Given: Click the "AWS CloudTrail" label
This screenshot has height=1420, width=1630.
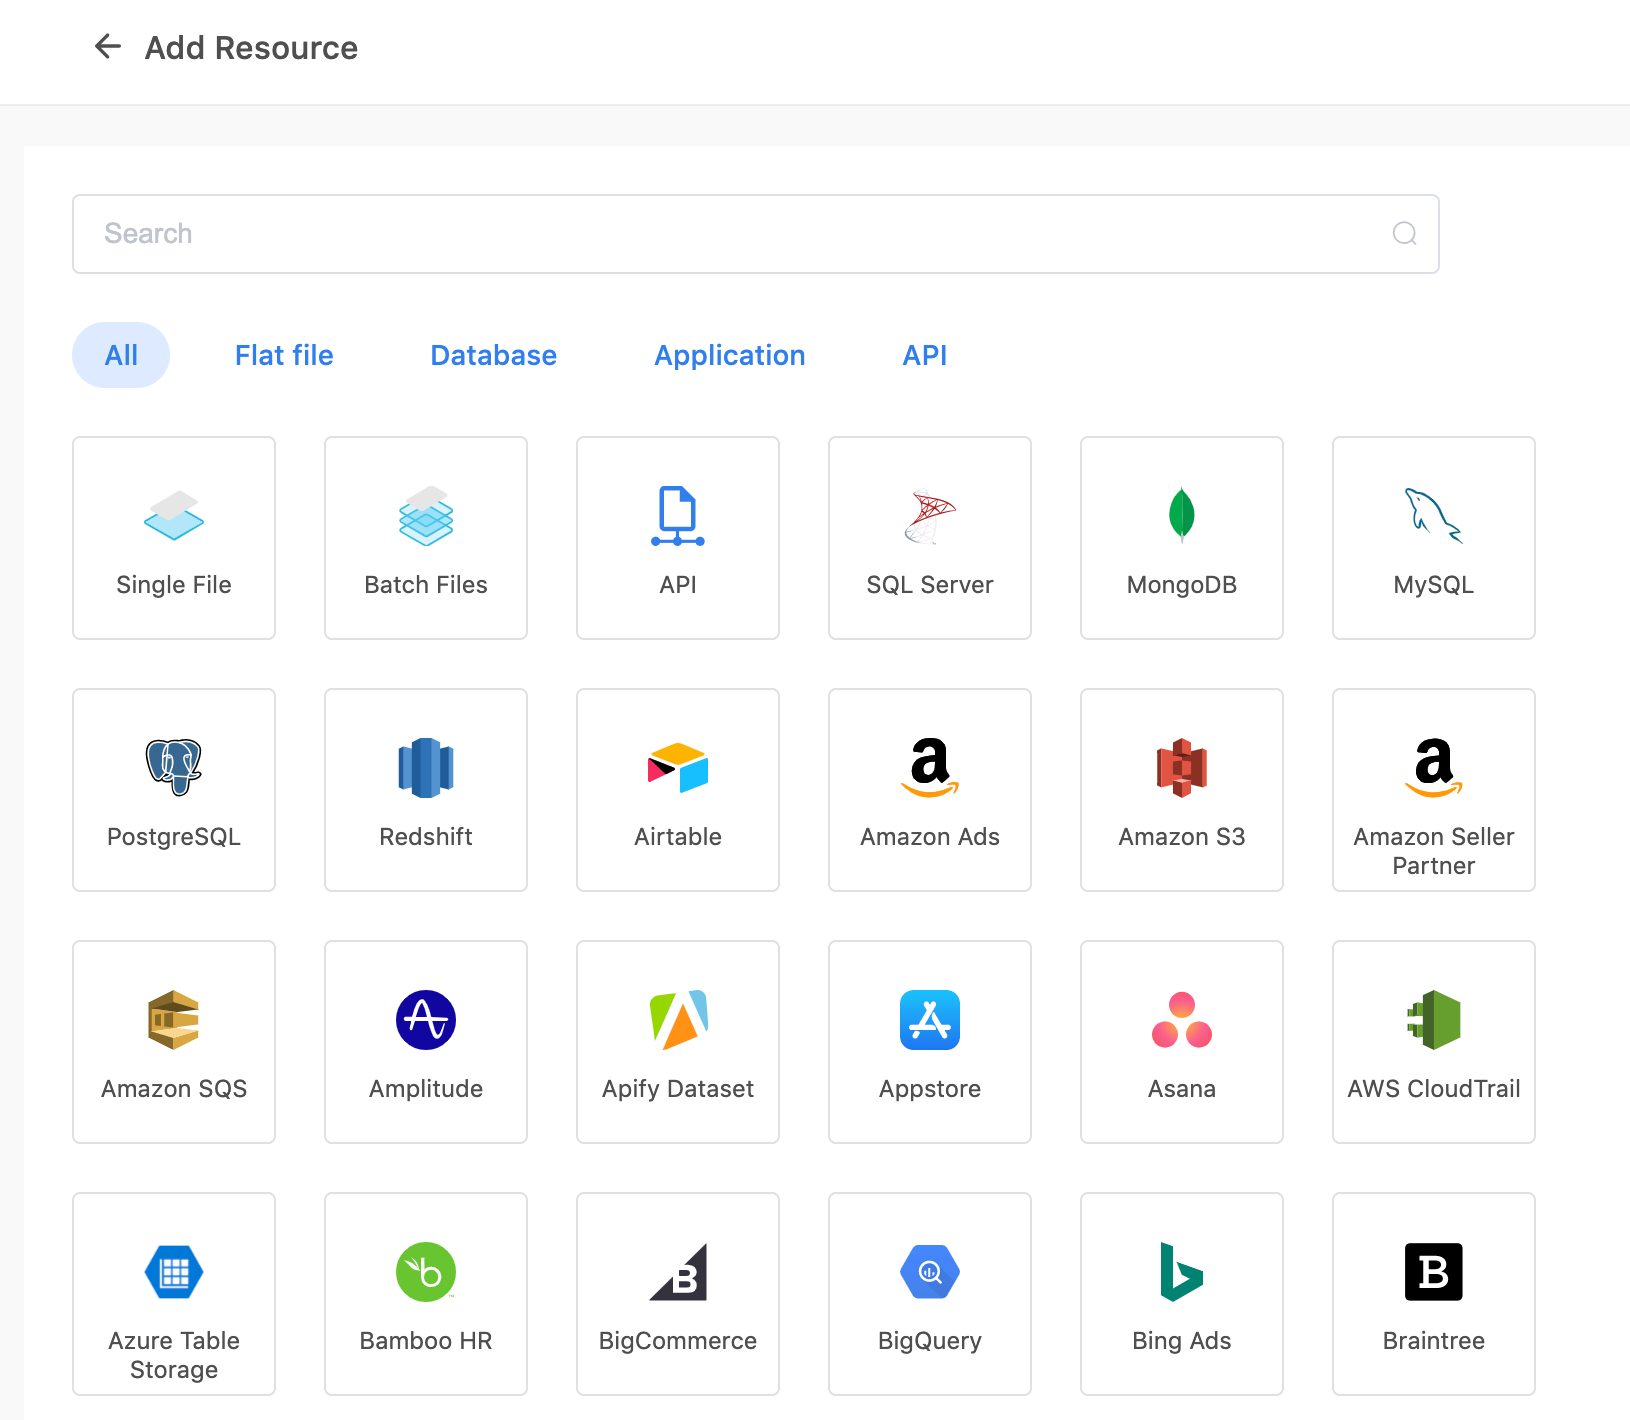Looking at the screenshot, I should click(x=1434, y=1089).
